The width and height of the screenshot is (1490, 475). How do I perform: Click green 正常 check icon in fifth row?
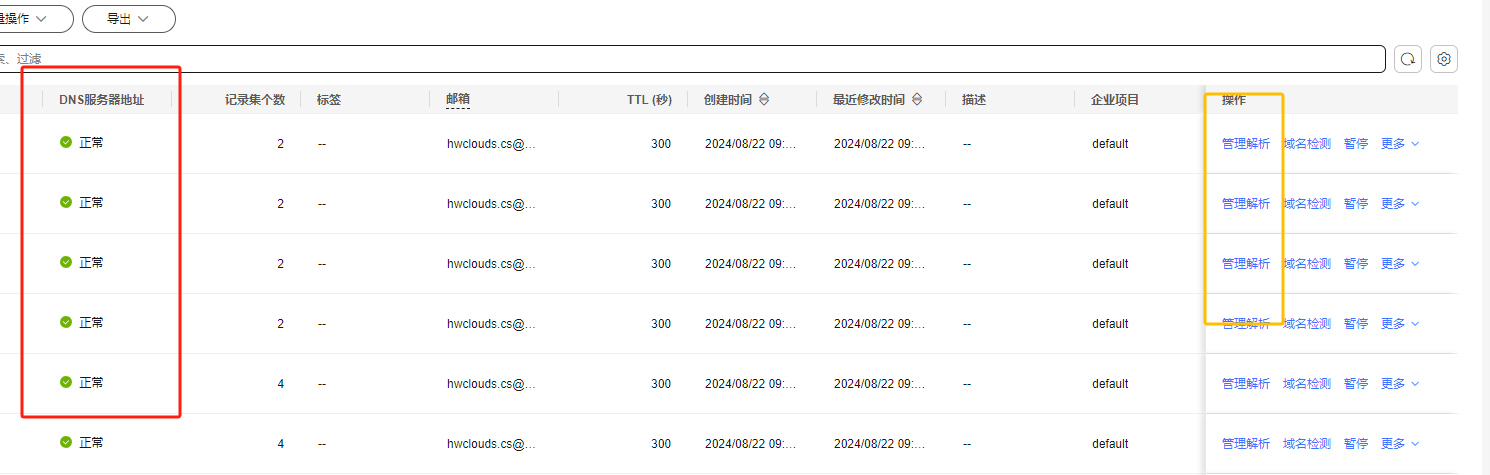click(66, 382)
